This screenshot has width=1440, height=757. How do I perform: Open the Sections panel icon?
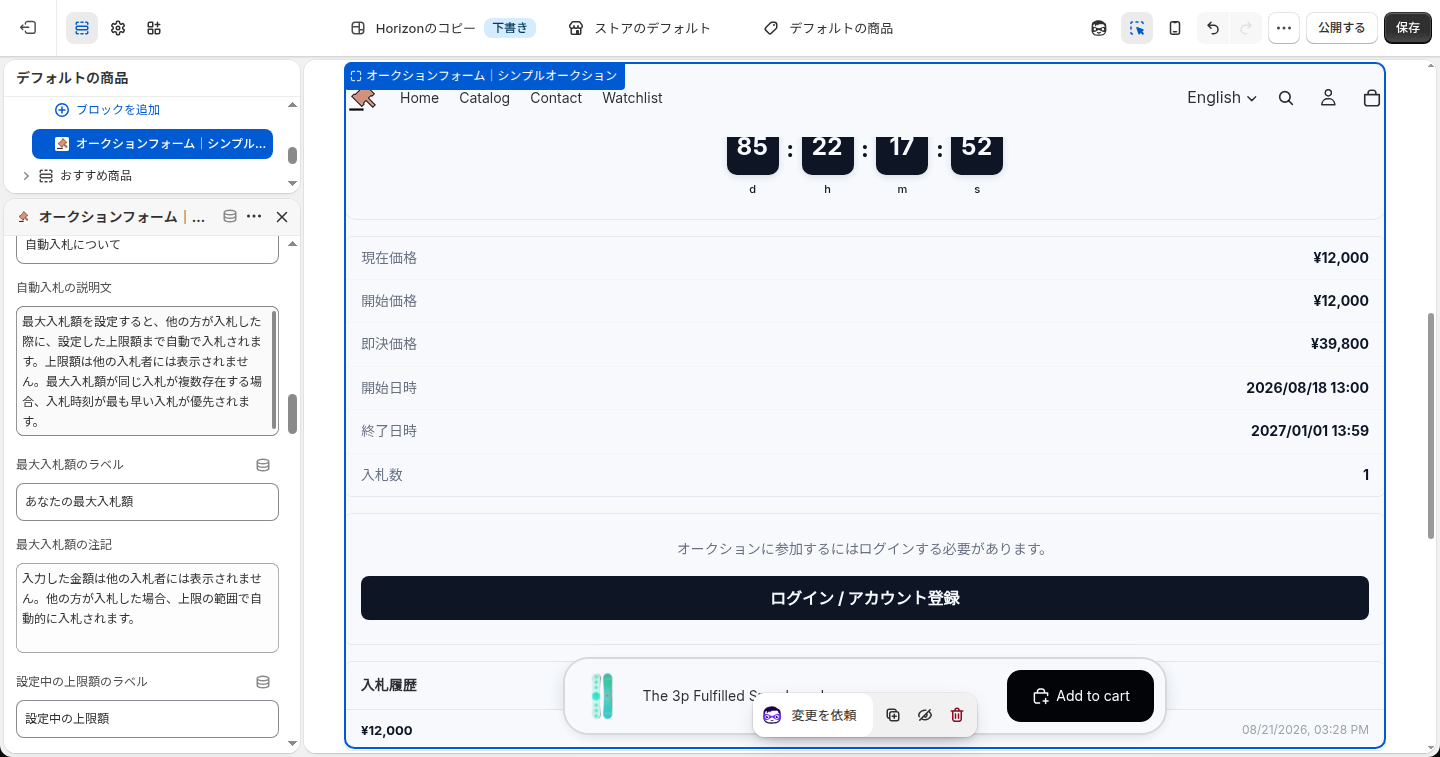(x=82, y=28)
